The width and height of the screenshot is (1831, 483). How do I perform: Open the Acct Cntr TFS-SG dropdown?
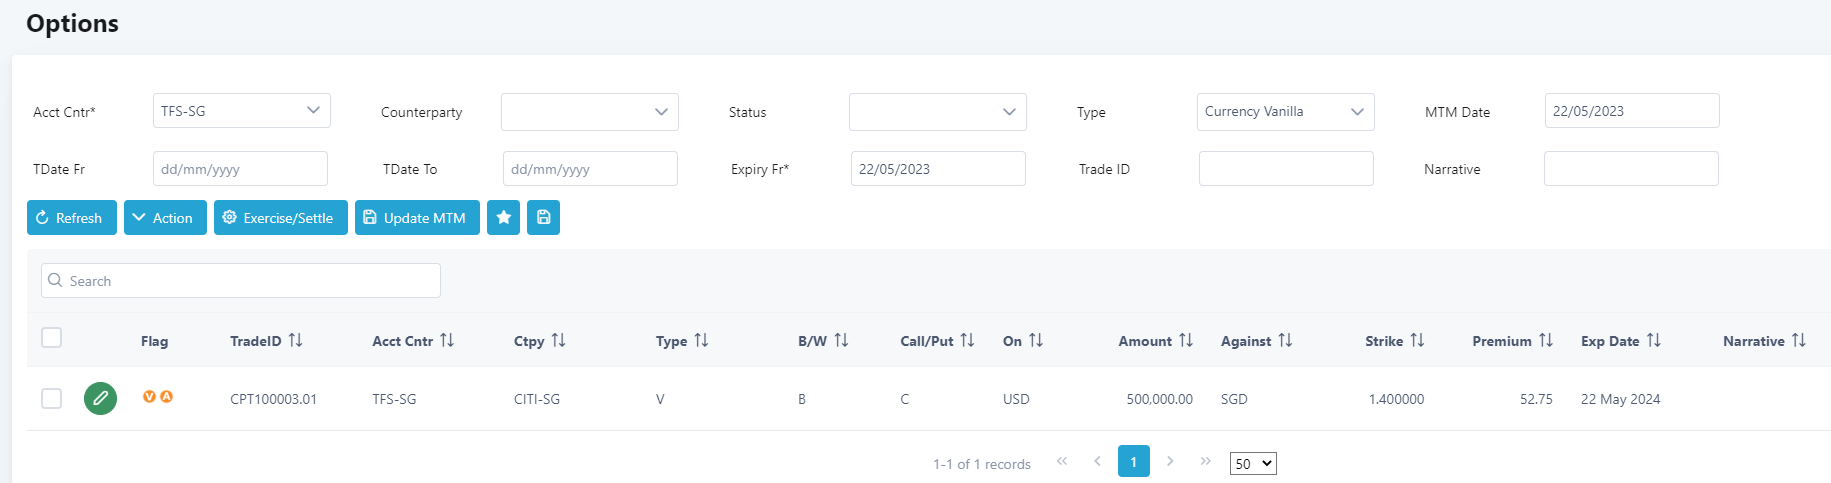(x=241, y=111)
